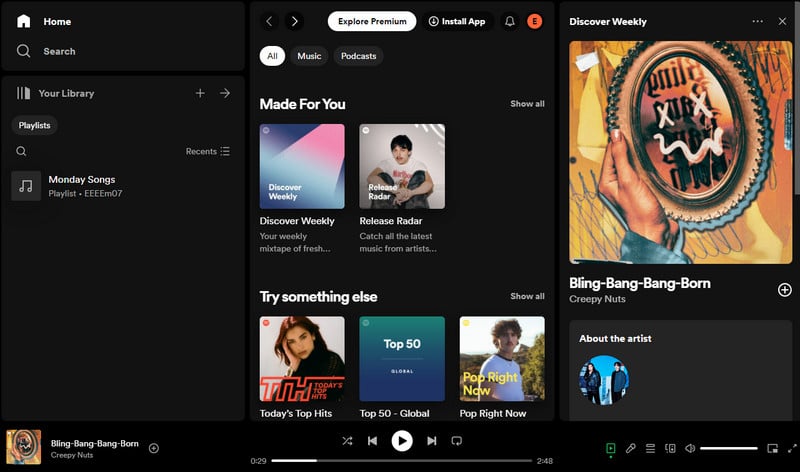Navigate forward with right chevron
The width and height of the screenshot is (800, 472).
(294, 21)
